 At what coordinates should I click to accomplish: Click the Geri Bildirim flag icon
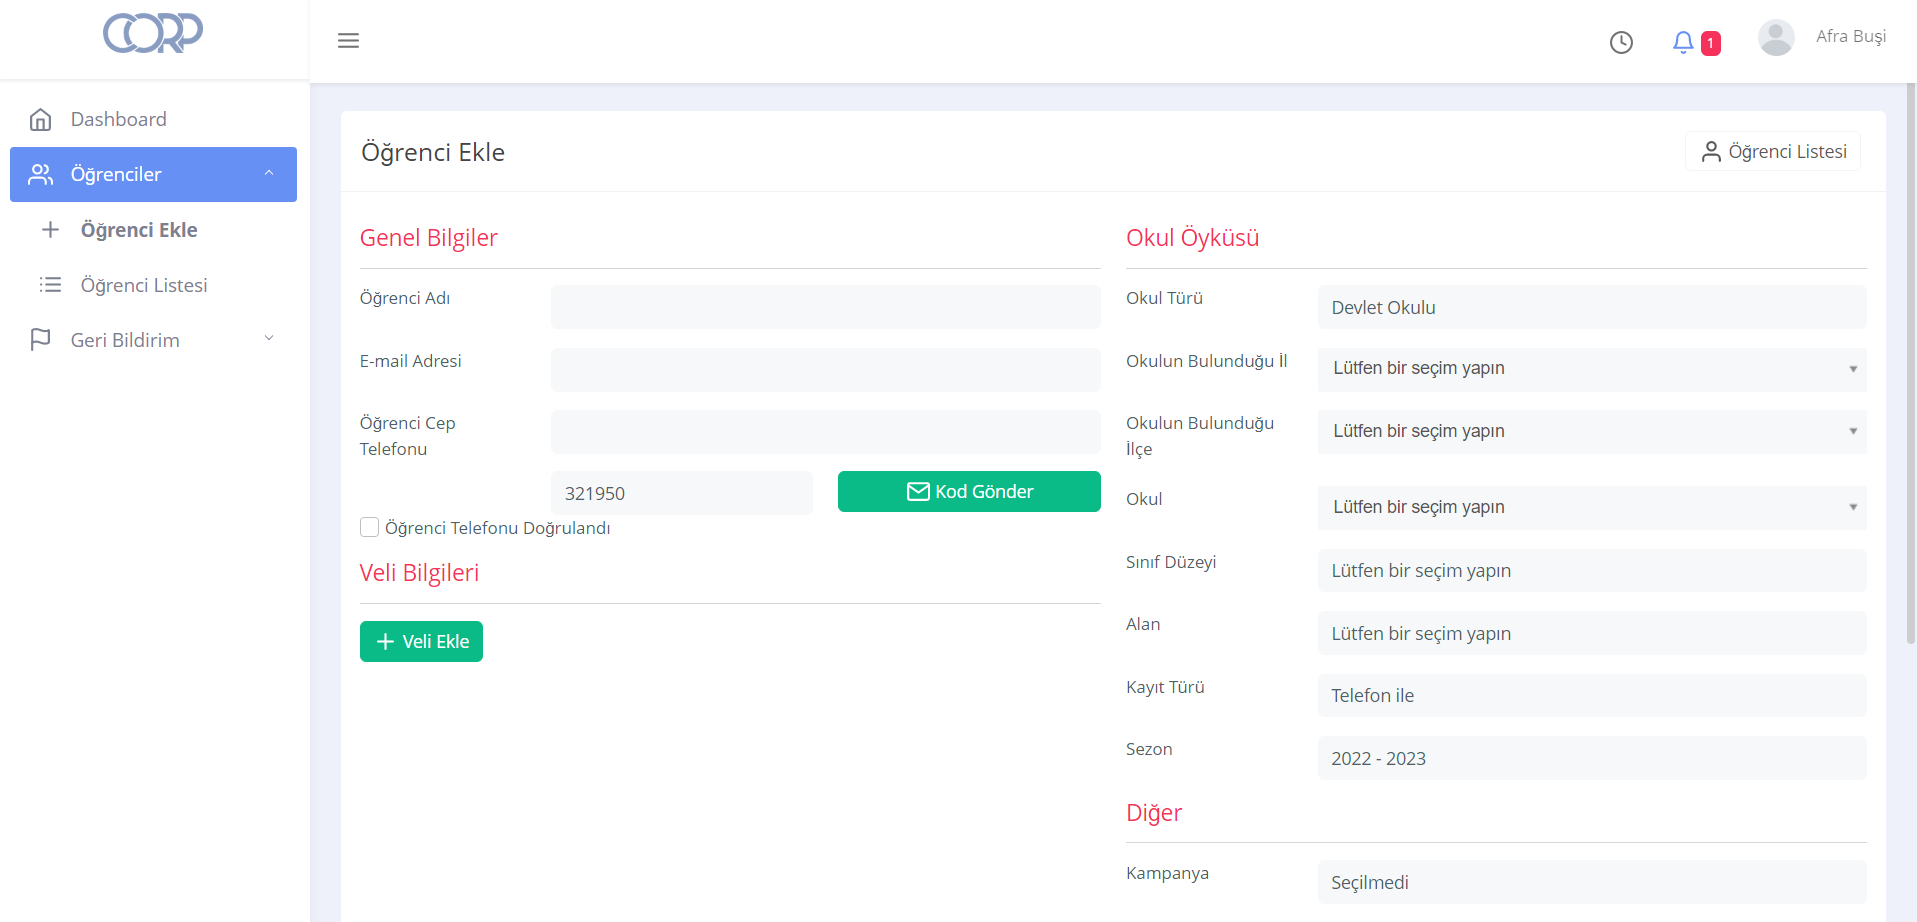(x=40, y=340)
